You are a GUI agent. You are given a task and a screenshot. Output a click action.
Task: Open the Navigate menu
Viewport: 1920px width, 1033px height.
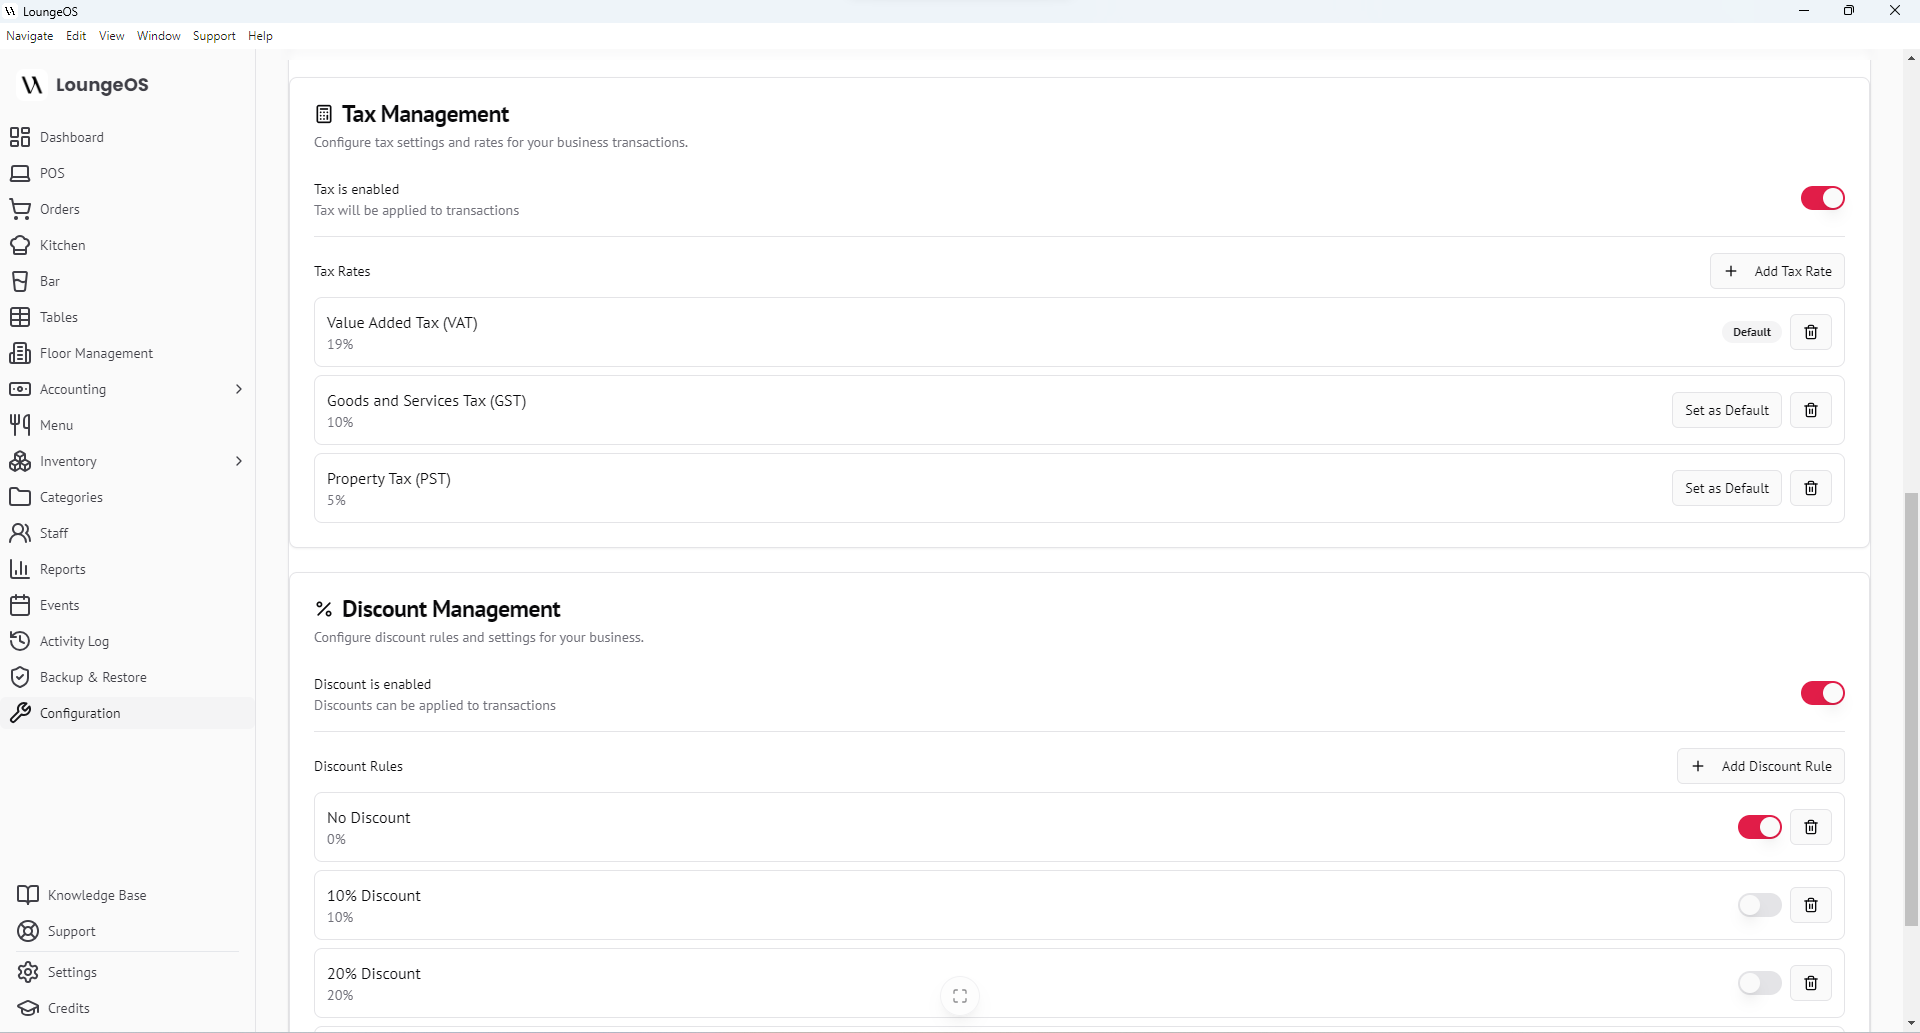click(x=30, y=36)
